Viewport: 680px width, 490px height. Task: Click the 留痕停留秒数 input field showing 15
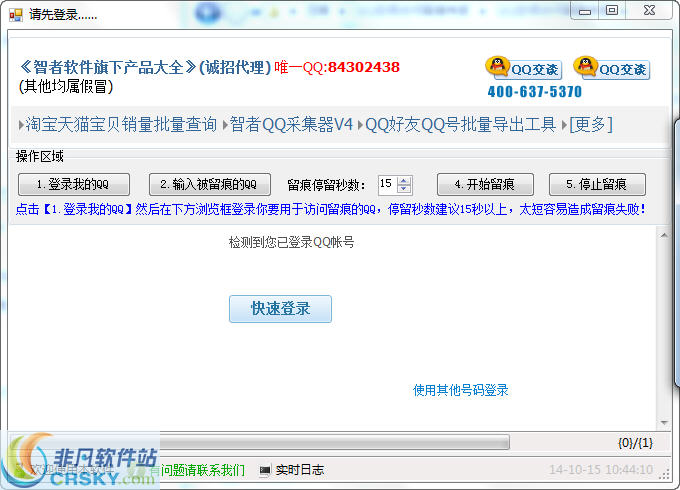(x=388, y=184)
